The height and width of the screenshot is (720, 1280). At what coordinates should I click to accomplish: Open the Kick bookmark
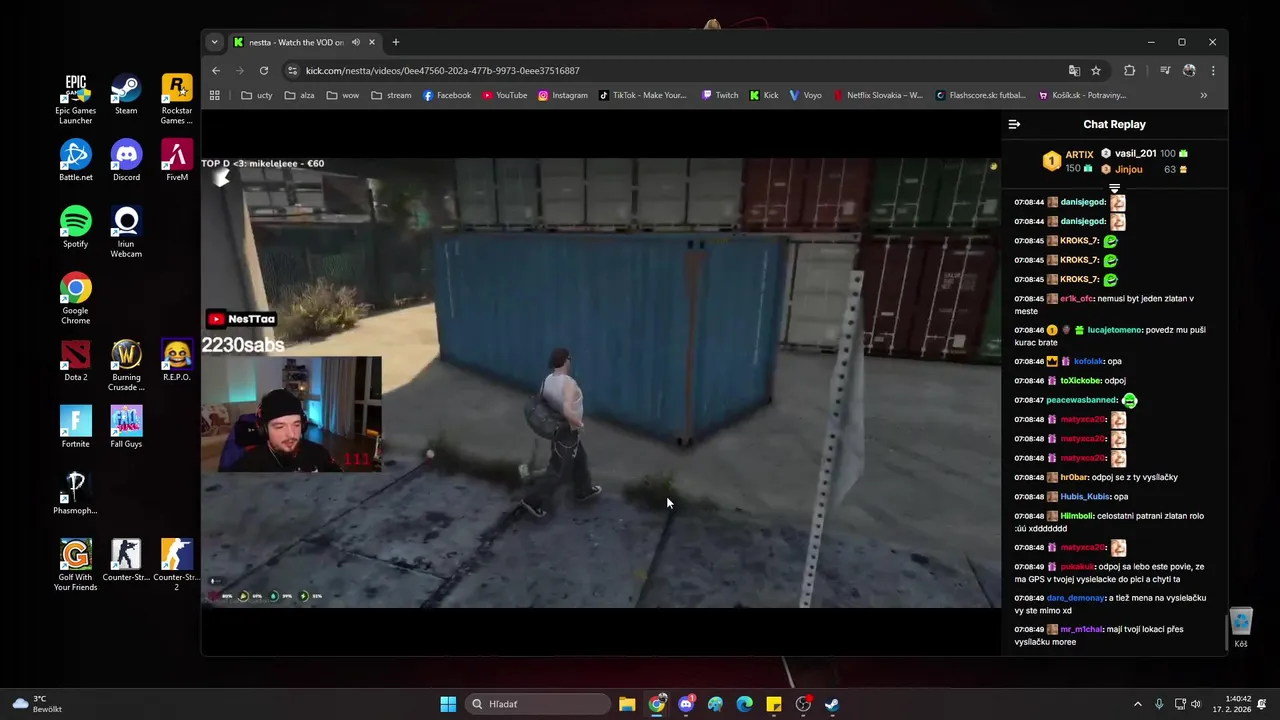click(x=764, y=95)
